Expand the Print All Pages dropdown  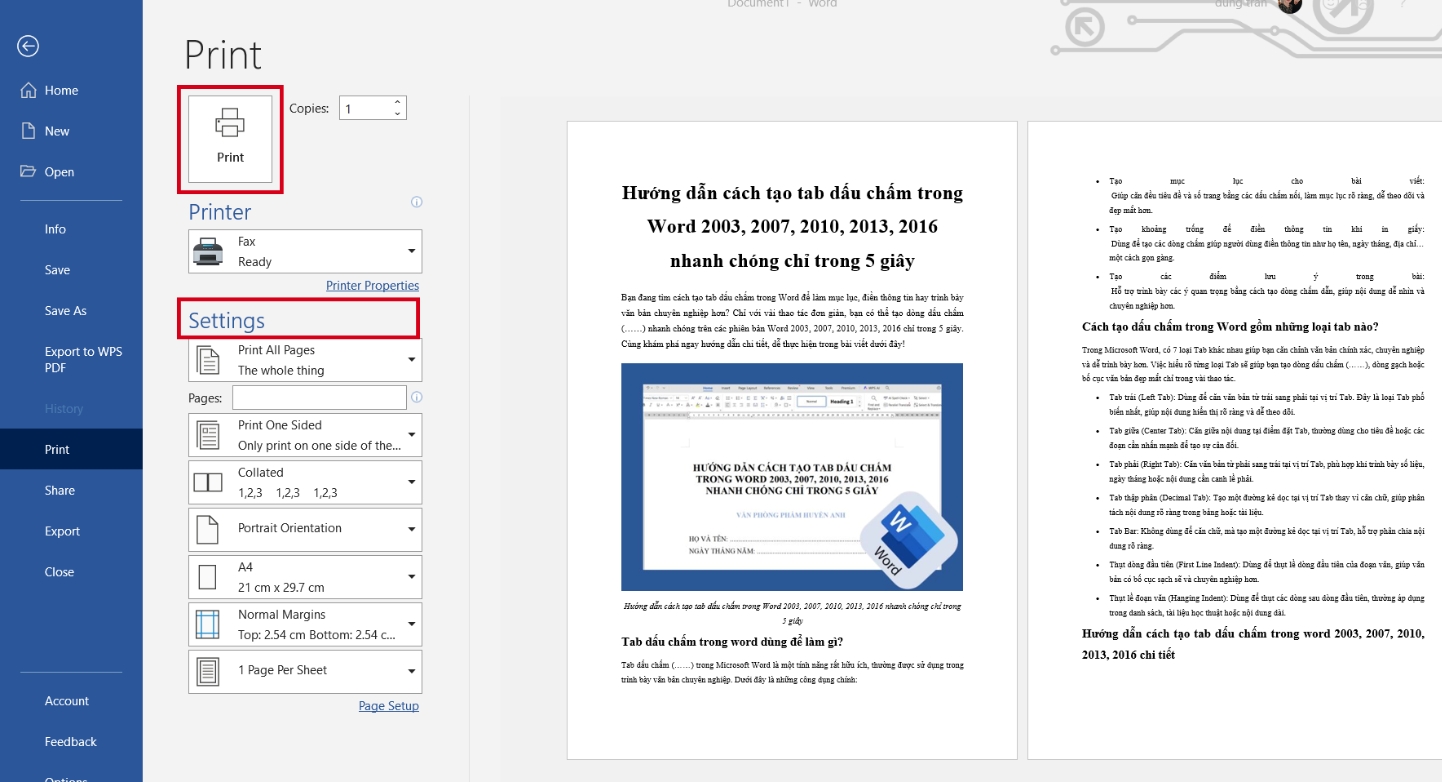305,360
